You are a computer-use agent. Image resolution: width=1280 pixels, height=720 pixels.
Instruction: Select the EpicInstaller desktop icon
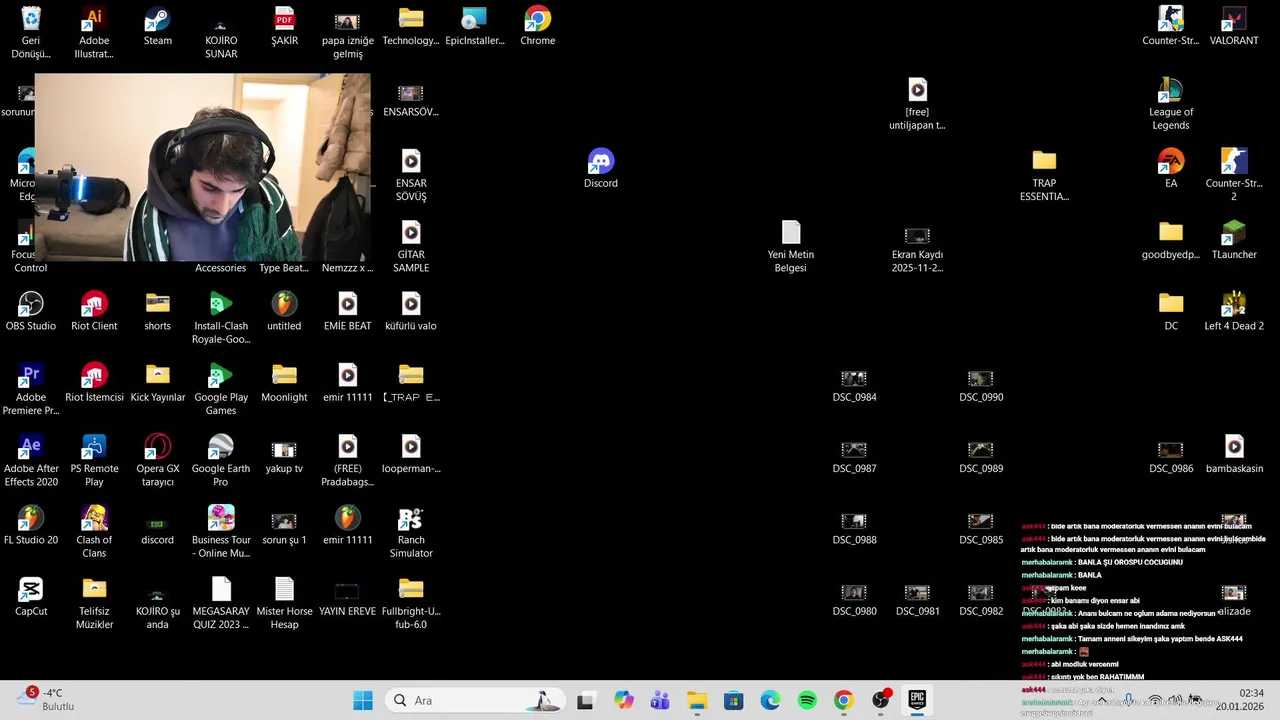coord(474,27)
